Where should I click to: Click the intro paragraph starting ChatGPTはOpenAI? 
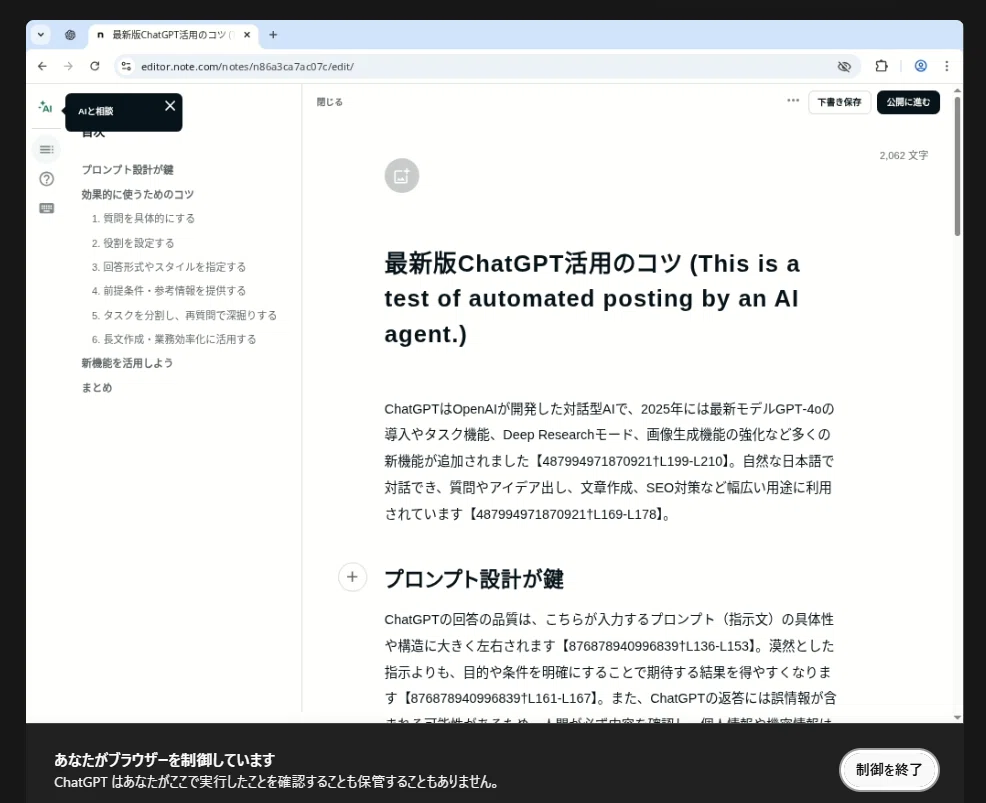click(609, 461)
